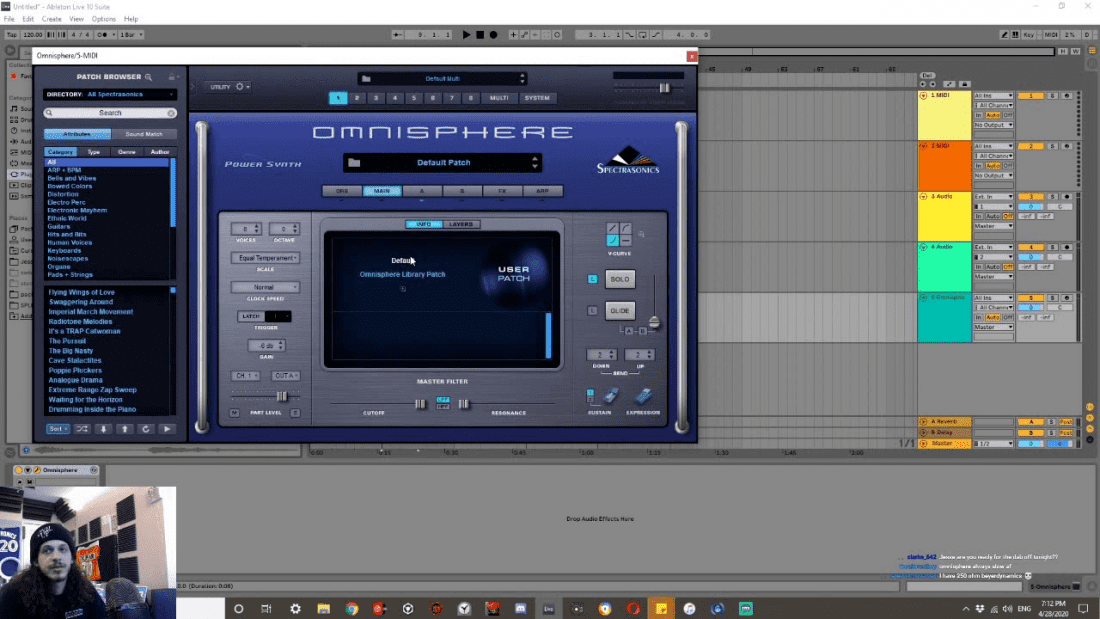Open the folder icon next to Default Patch
The image size is (1100, 619).
[354, 163]
